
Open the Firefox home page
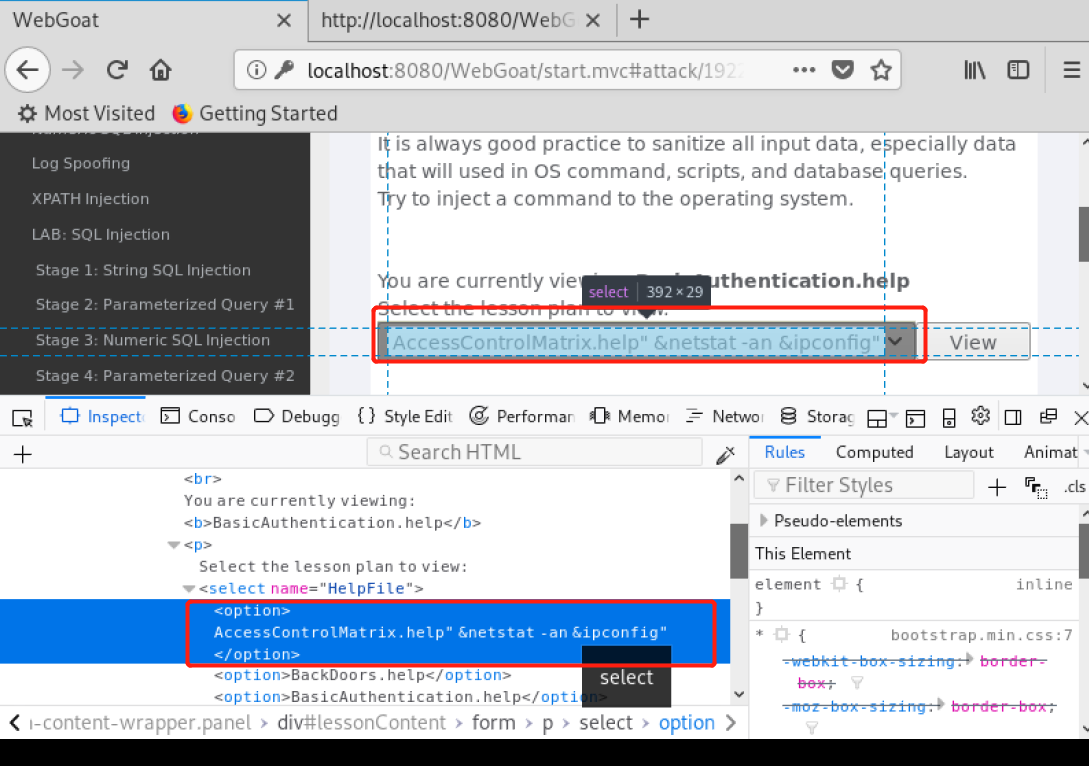(160, 70)
